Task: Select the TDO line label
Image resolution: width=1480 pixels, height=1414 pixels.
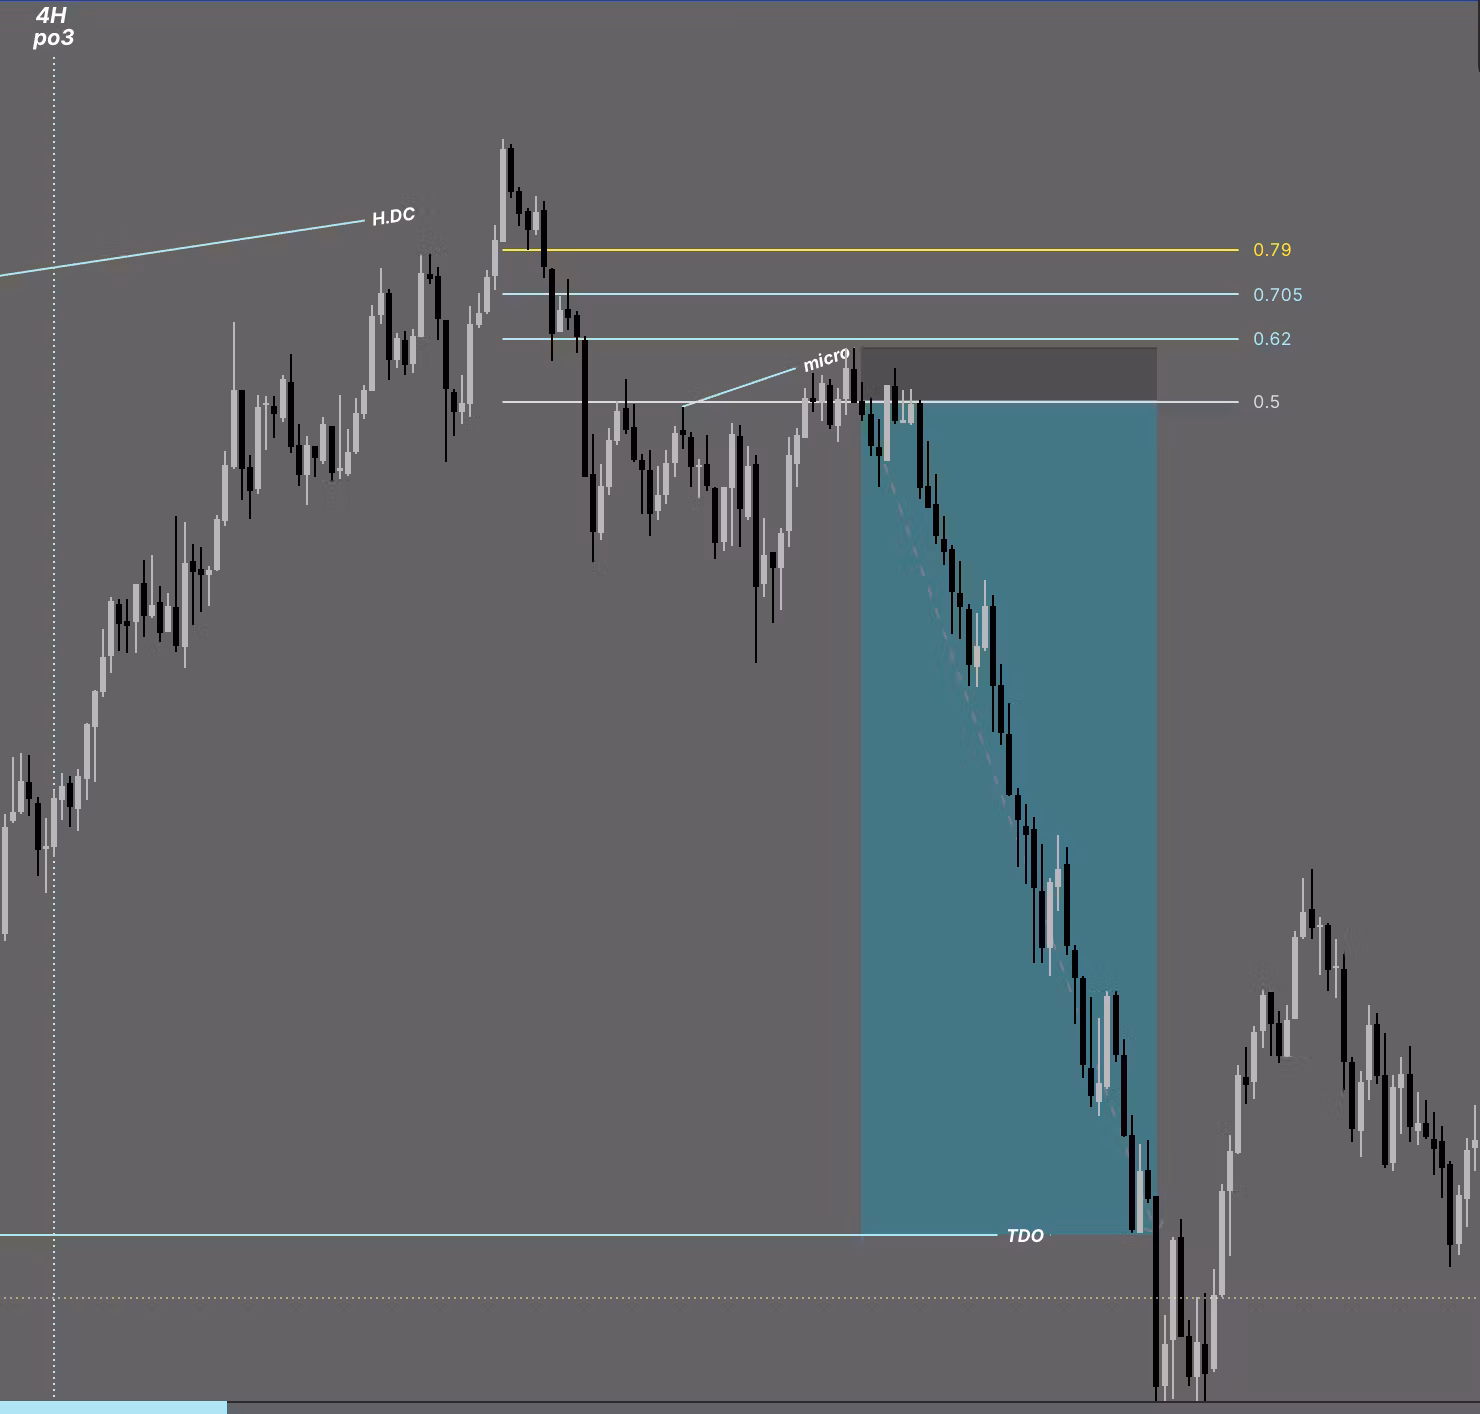Action: click(x=1025, y=1236)
